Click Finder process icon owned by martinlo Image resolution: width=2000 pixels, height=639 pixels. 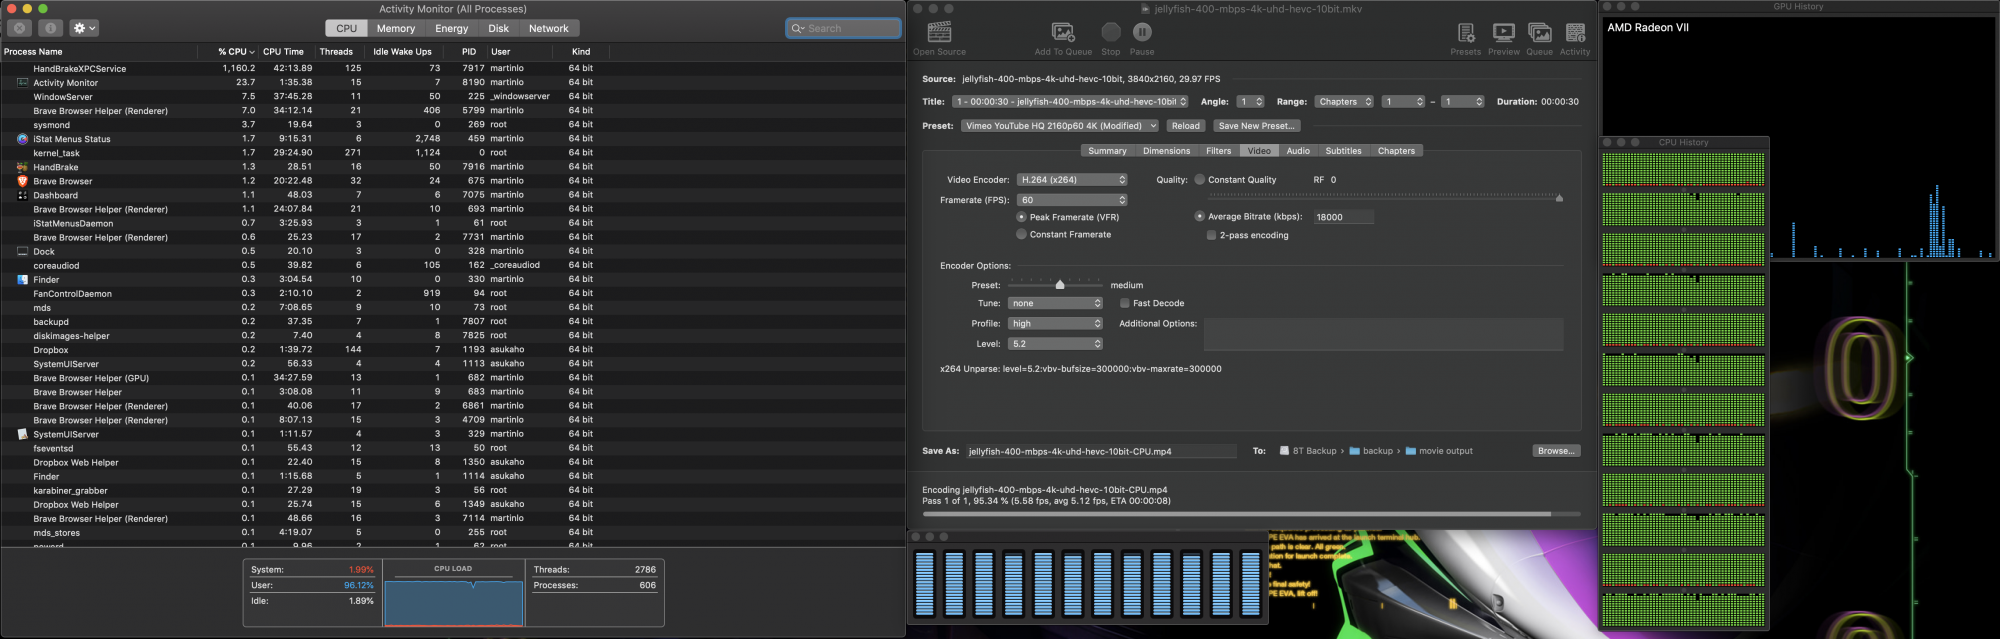pos(22,279)
